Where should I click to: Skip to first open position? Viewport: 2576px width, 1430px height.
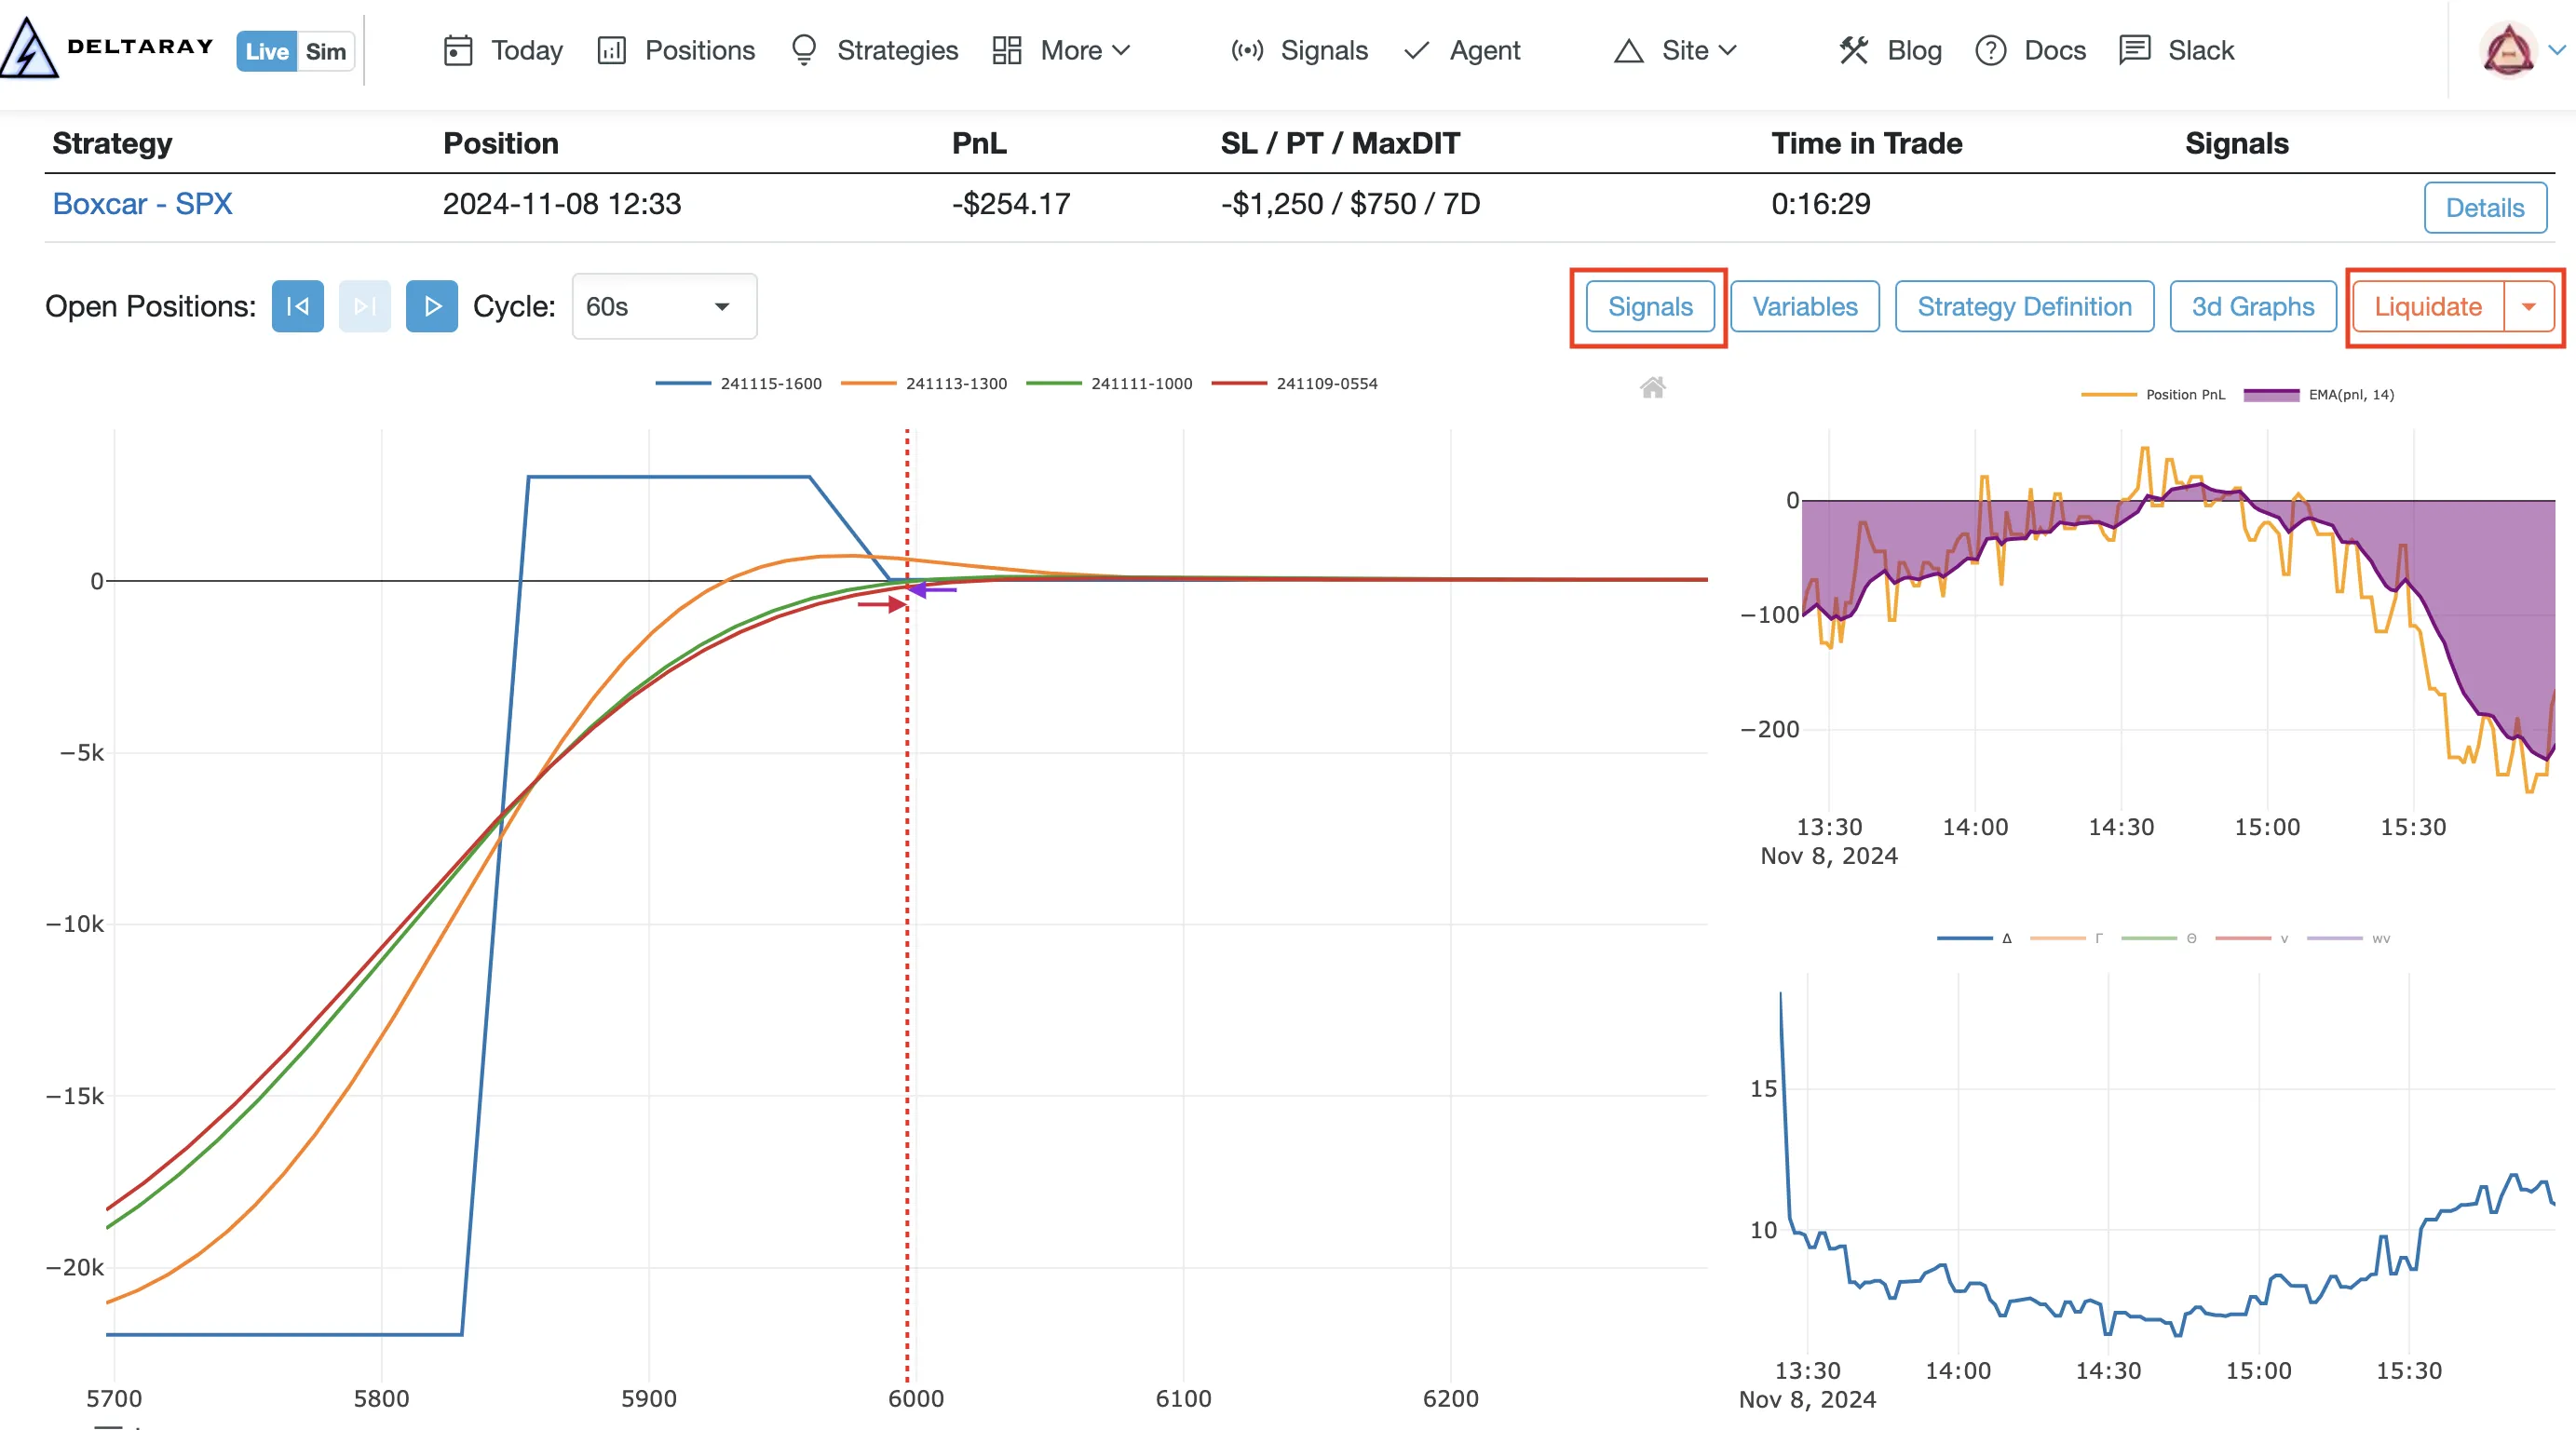pyautogui.click(x=297, y=306)
